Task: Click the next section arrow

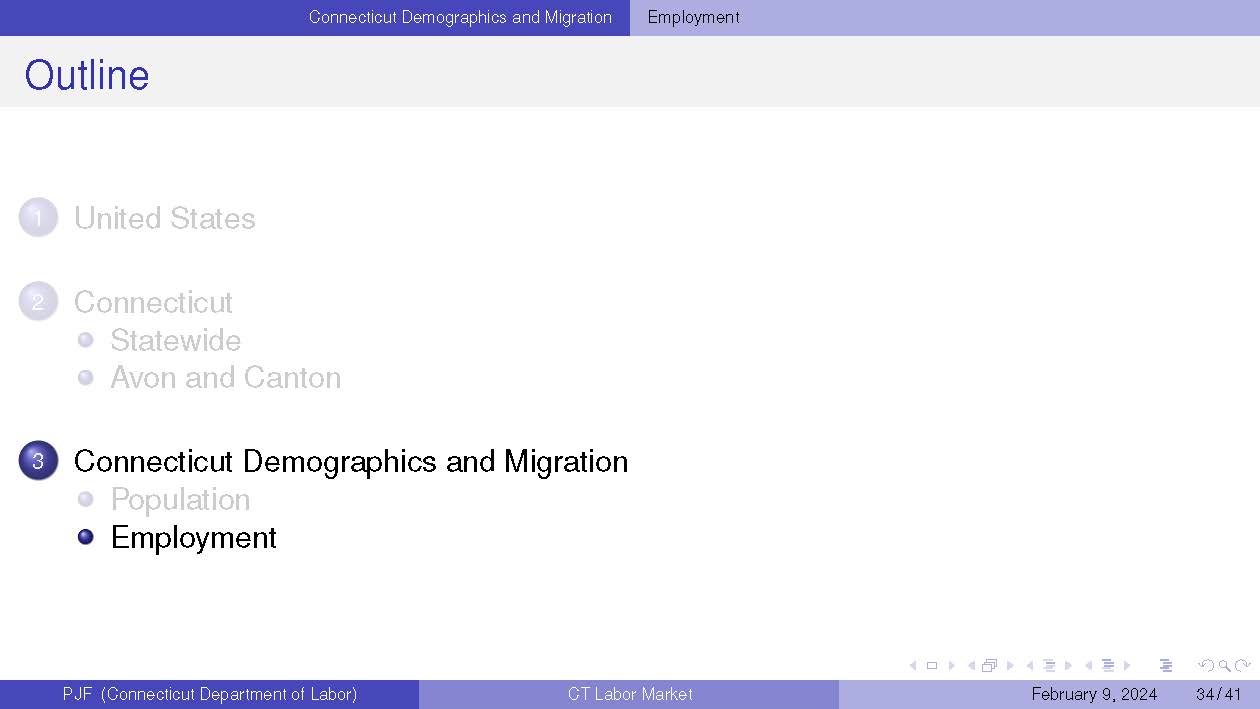Action: point(1127,666)
